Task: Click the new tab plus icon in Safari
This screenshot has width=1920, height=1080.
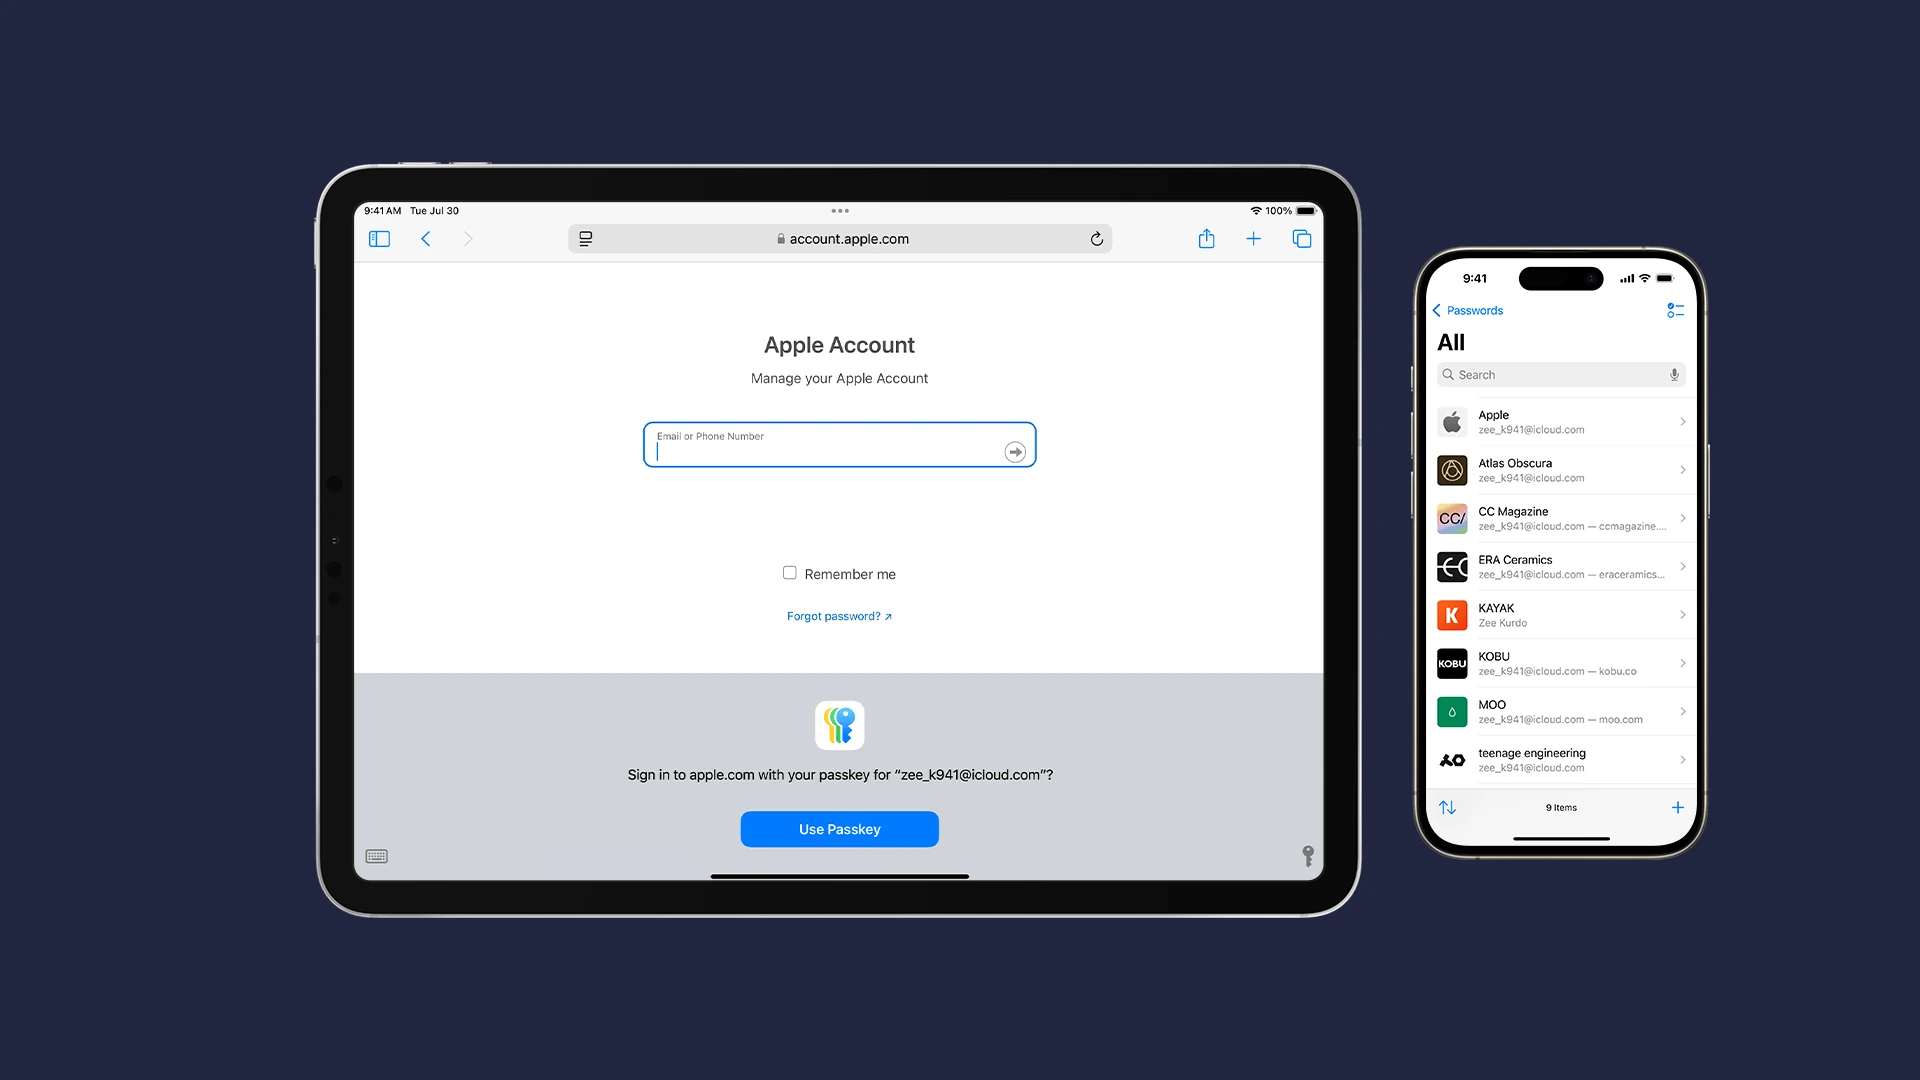Action: coord(1254,239)
